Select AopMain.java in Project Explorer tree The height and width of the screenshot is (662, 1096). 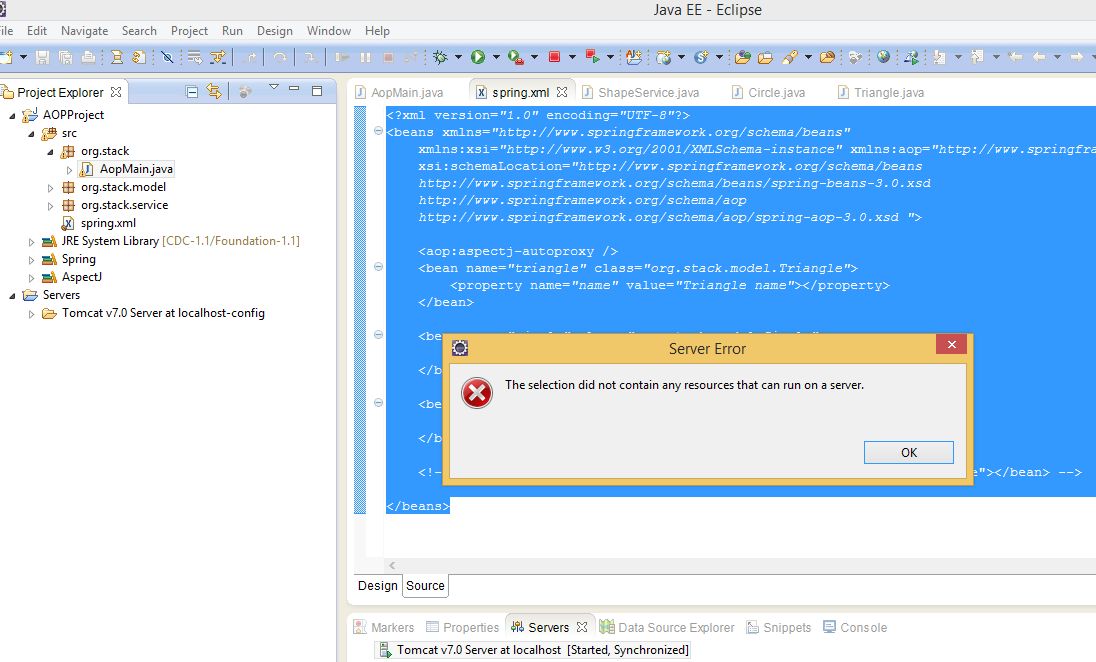tap(127, 168)
